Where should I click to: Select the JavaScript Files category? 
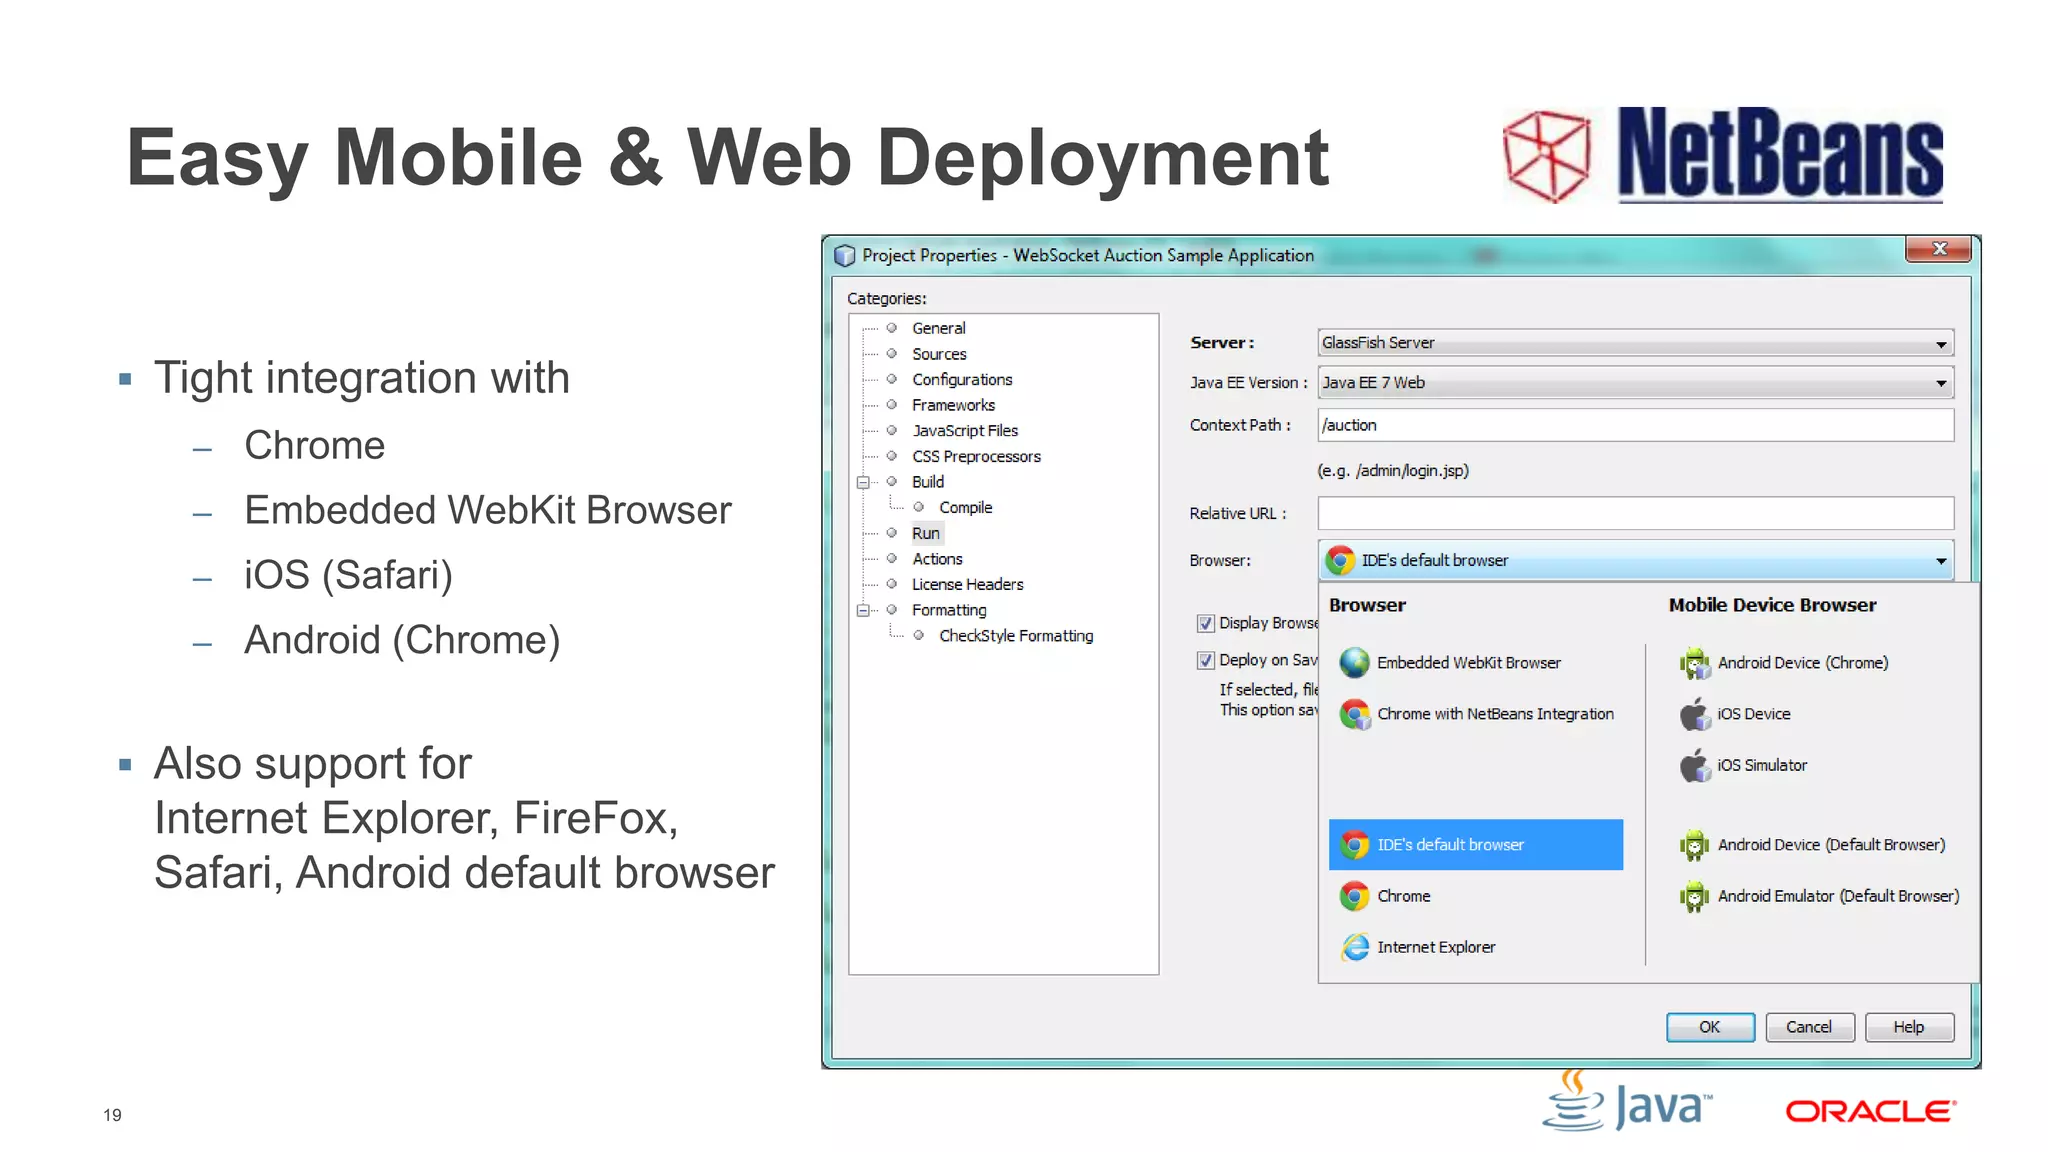[x=965, y=431]
